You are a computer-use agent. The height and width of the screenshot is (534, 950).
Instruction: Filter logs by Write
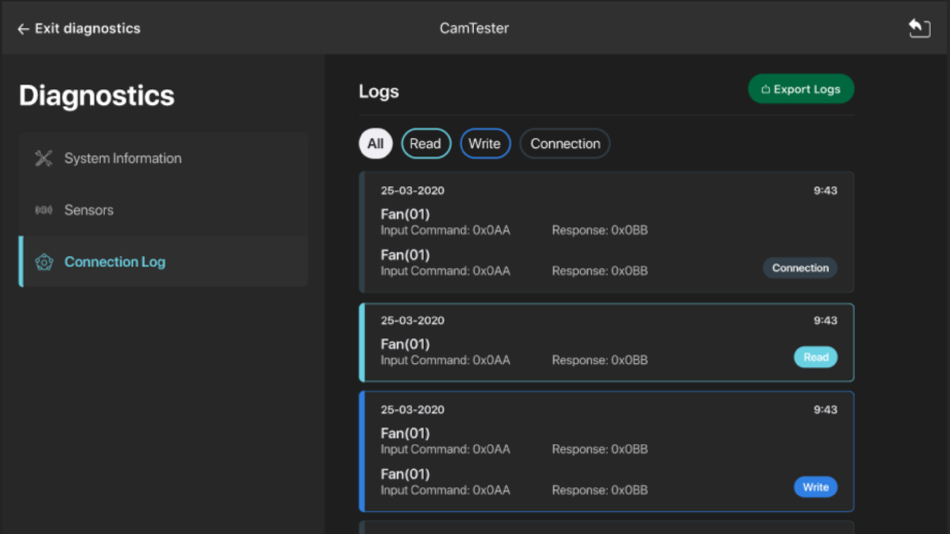[x=485, y=144]
